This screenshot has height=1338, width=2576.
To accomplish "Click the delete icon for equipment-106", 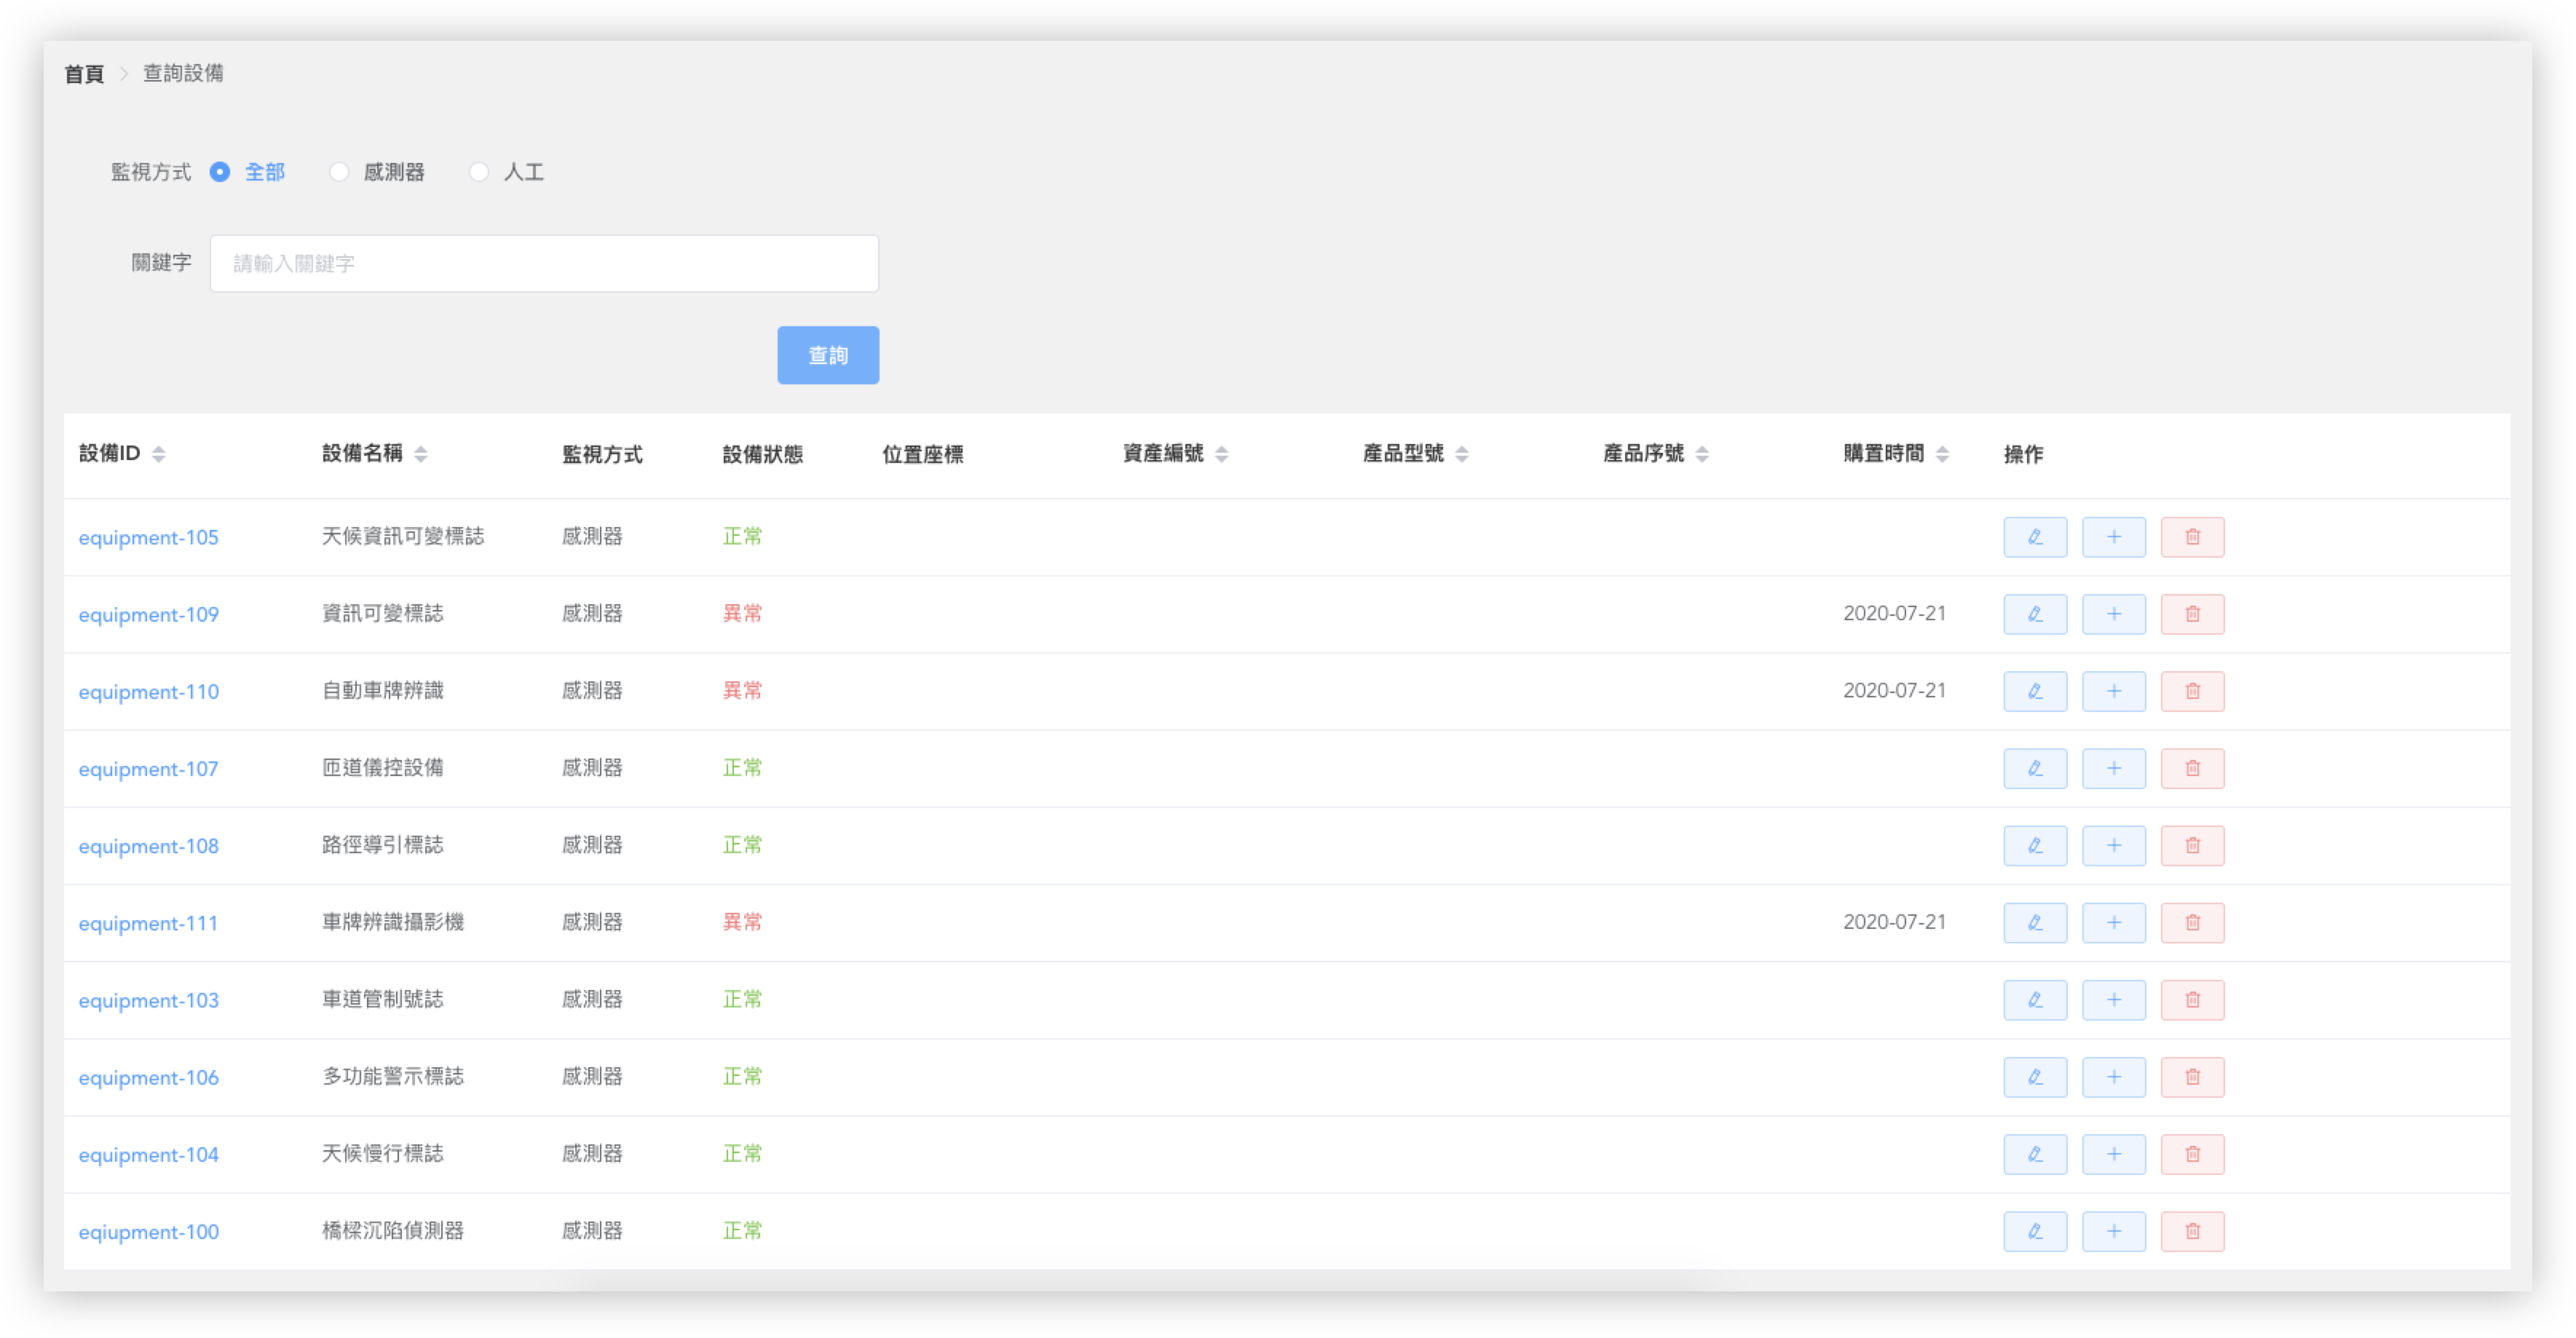I will pos(2192,1077).
